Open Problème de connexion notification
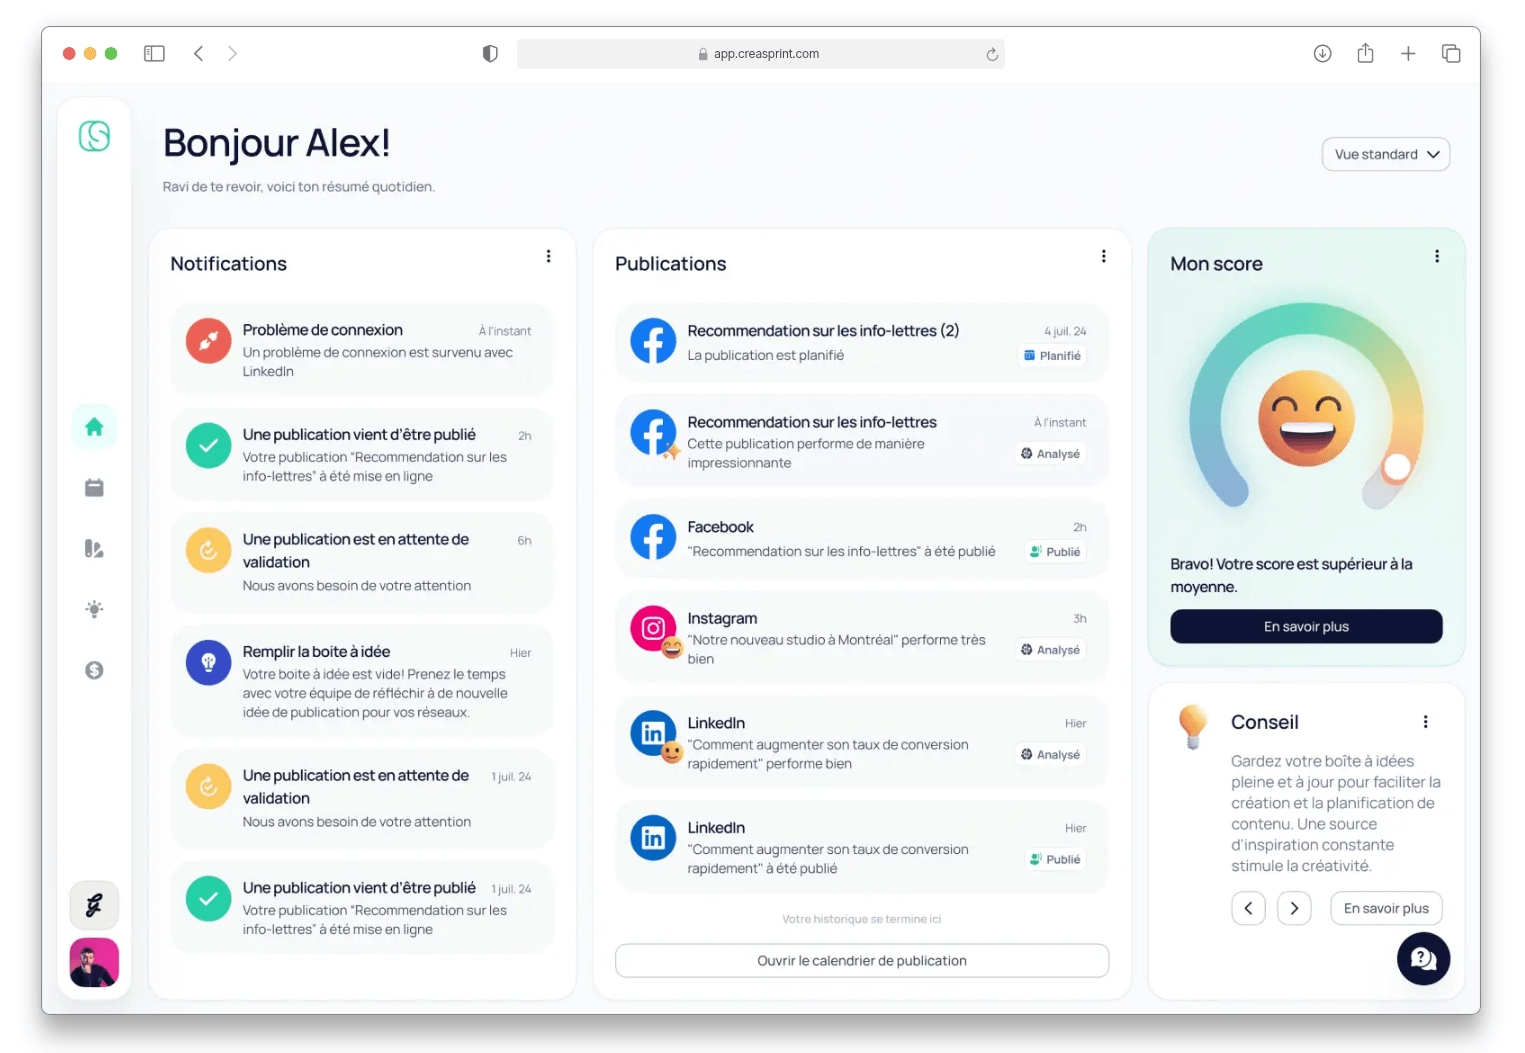 (x=362, y=349)
